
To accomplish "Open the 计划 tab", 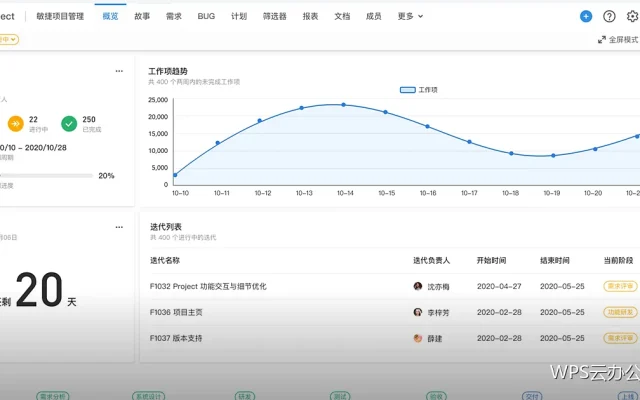I will 239,16.
